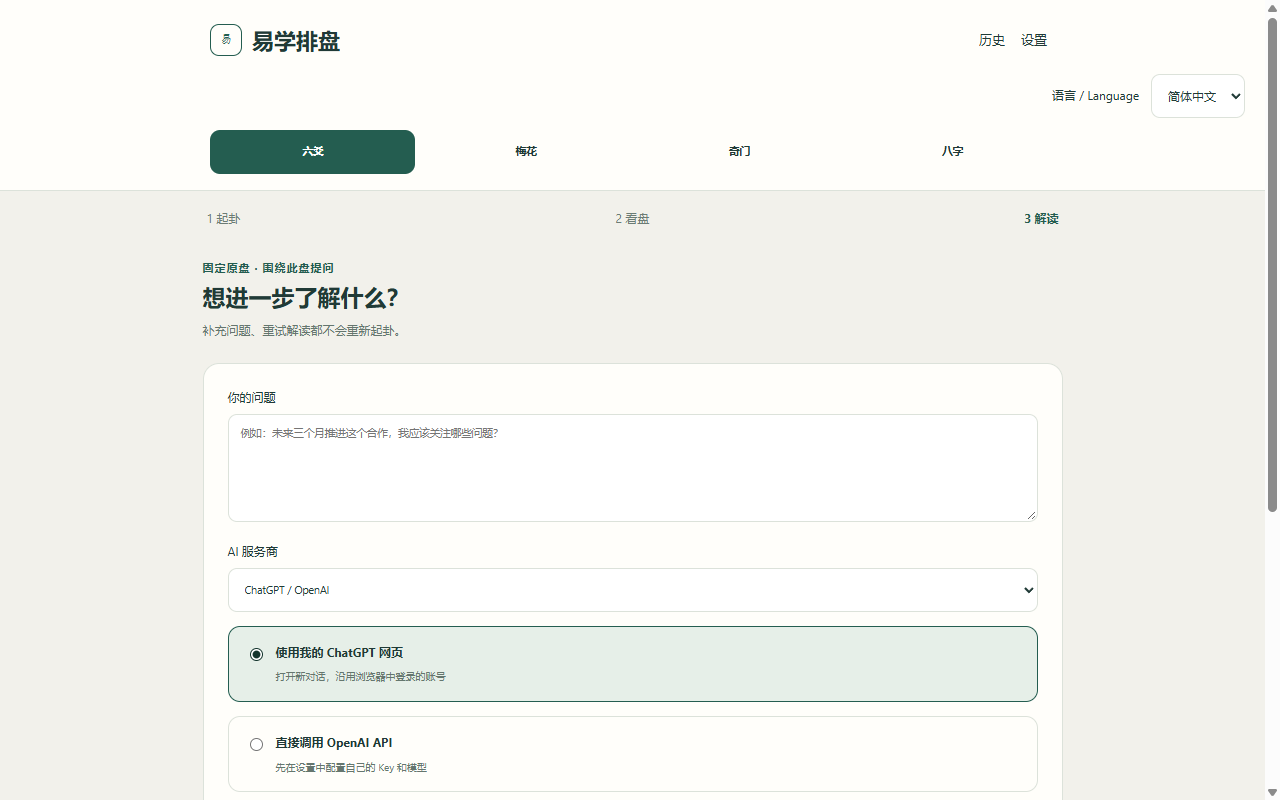Switch to the 奇门 tab
Screen dimensions: 1280x800
pos(739,152)
